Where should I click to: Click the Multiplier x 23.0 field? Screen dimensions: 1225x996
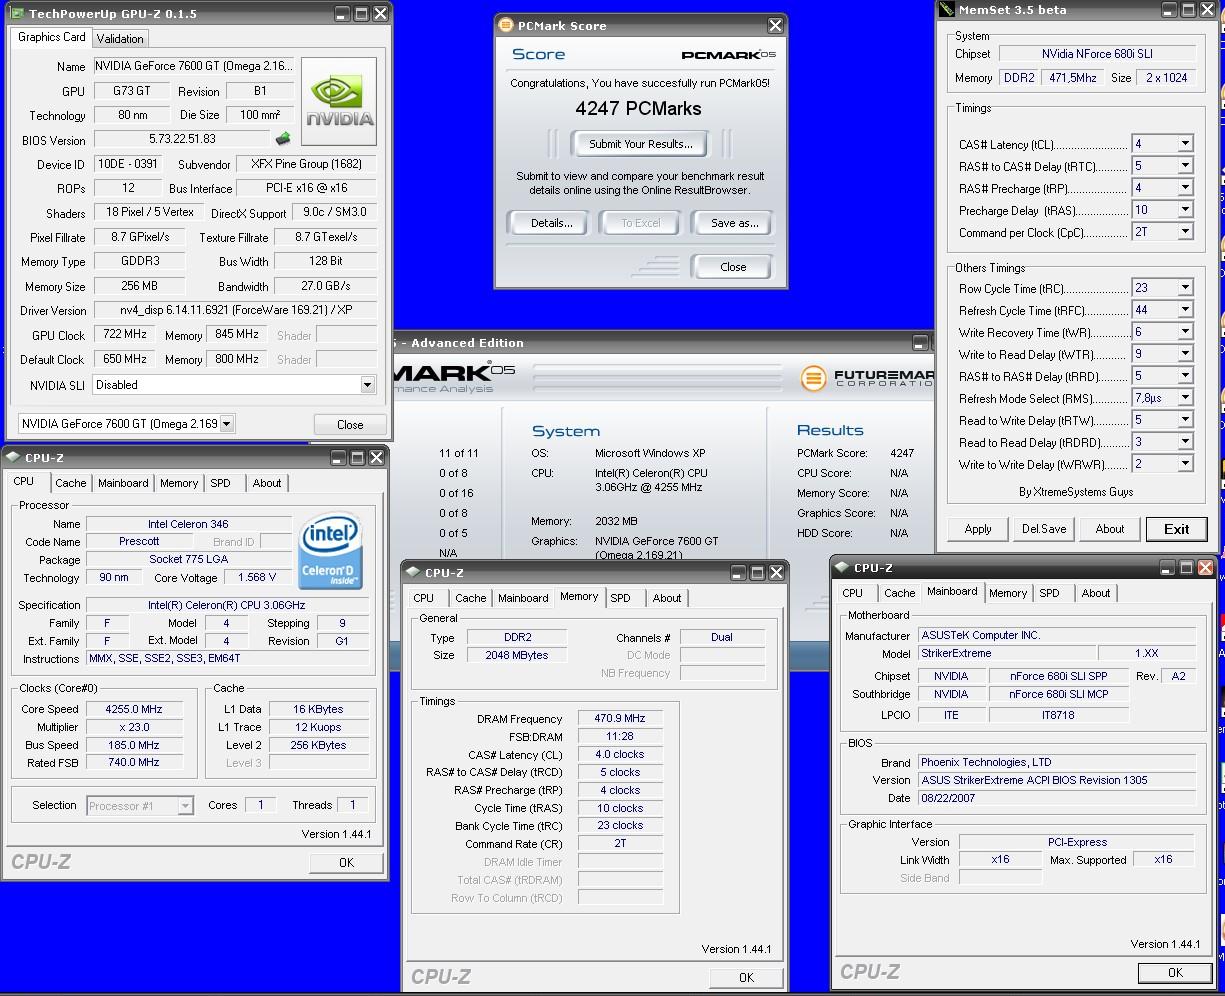pos(134,727)
